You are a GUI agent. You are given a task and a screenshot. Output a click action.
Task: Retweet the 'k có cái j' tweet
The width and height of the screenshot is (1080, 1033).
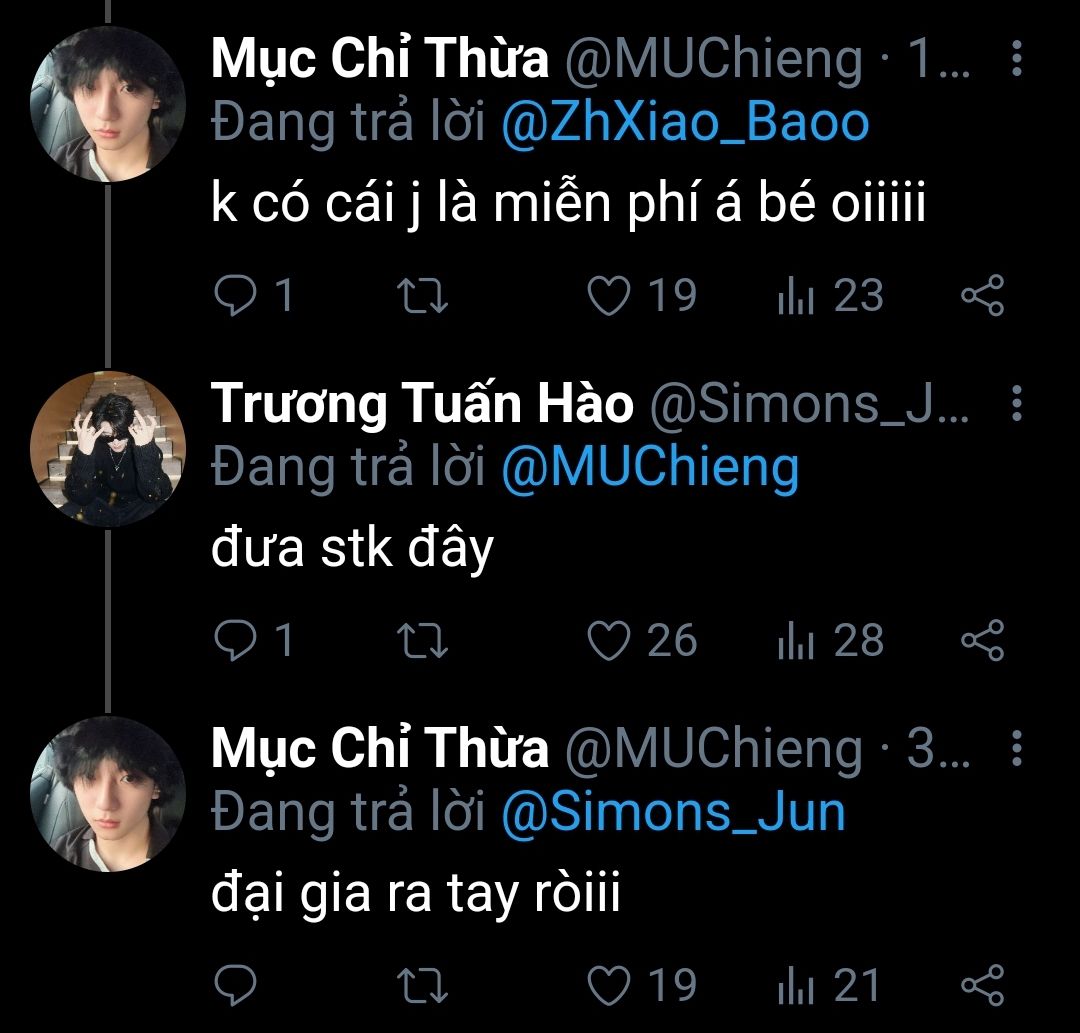point(424,296)
